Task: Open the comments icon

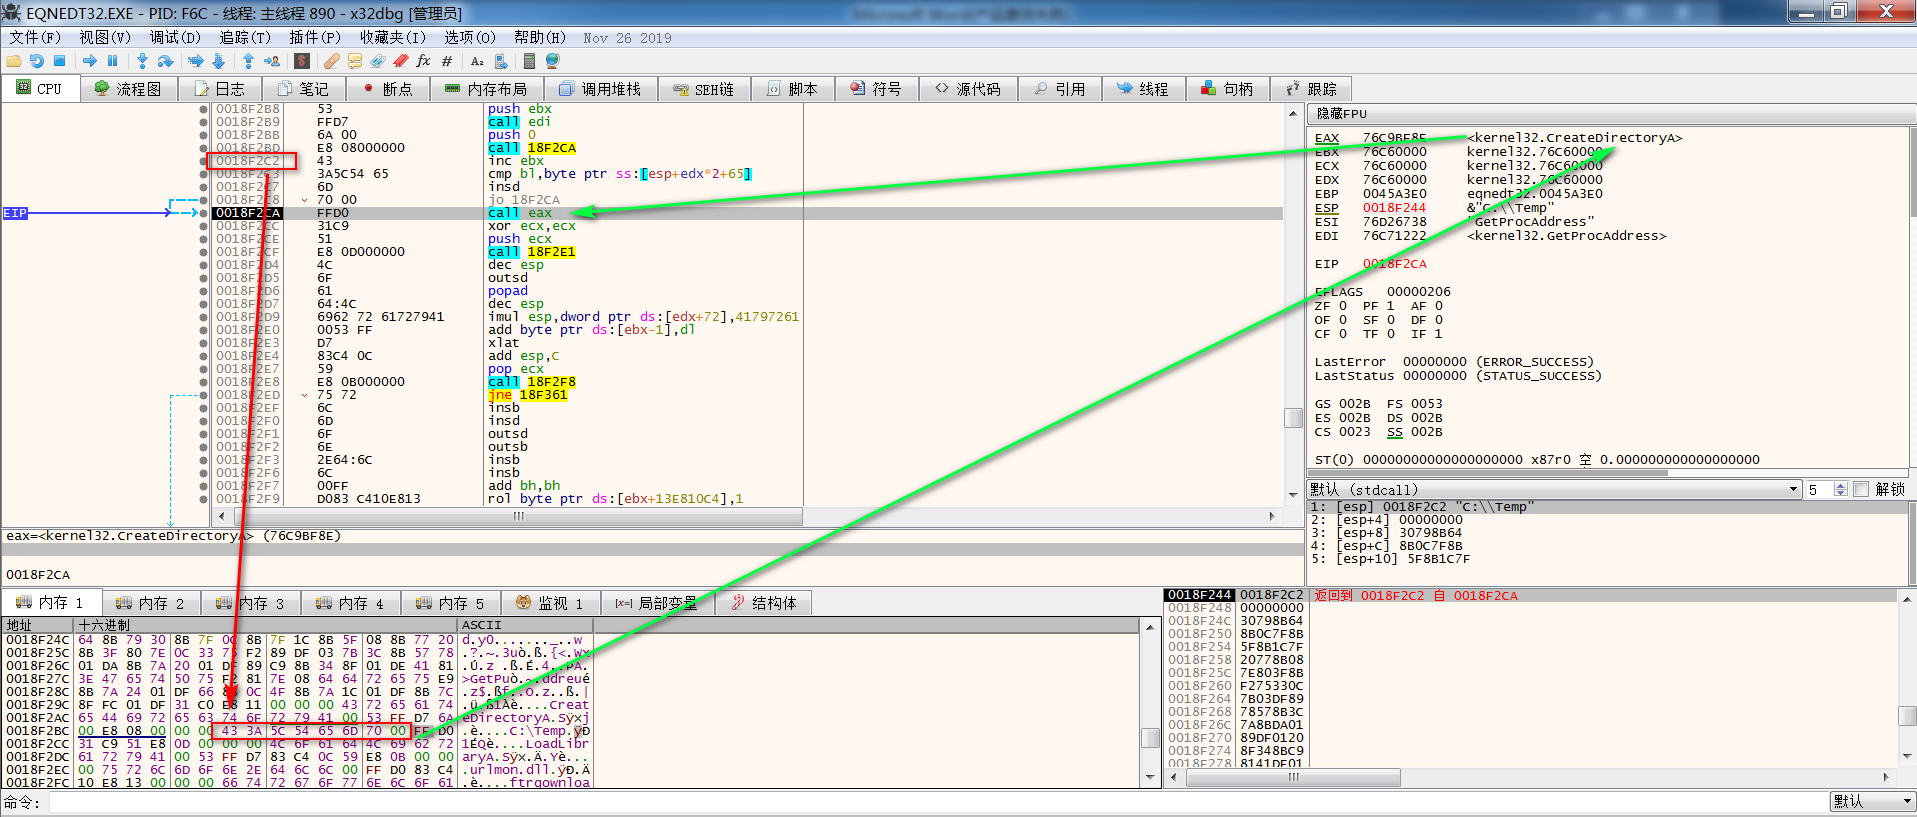Action: point(355,61)
